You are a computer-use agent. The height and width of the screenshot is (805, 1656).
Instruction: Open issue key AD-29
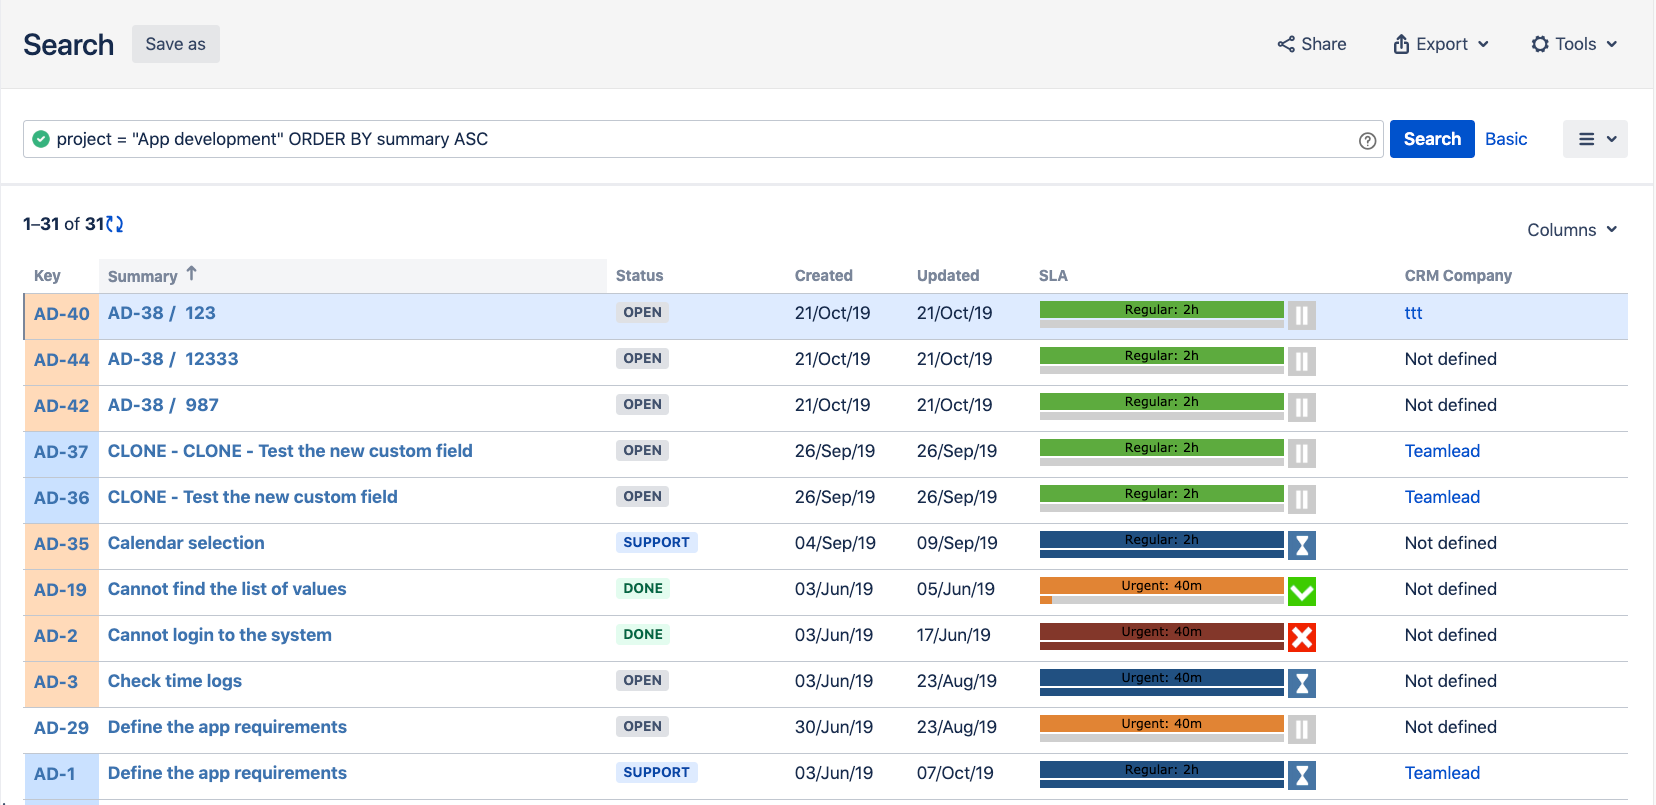pyautogui.click(x=61, y=728)
